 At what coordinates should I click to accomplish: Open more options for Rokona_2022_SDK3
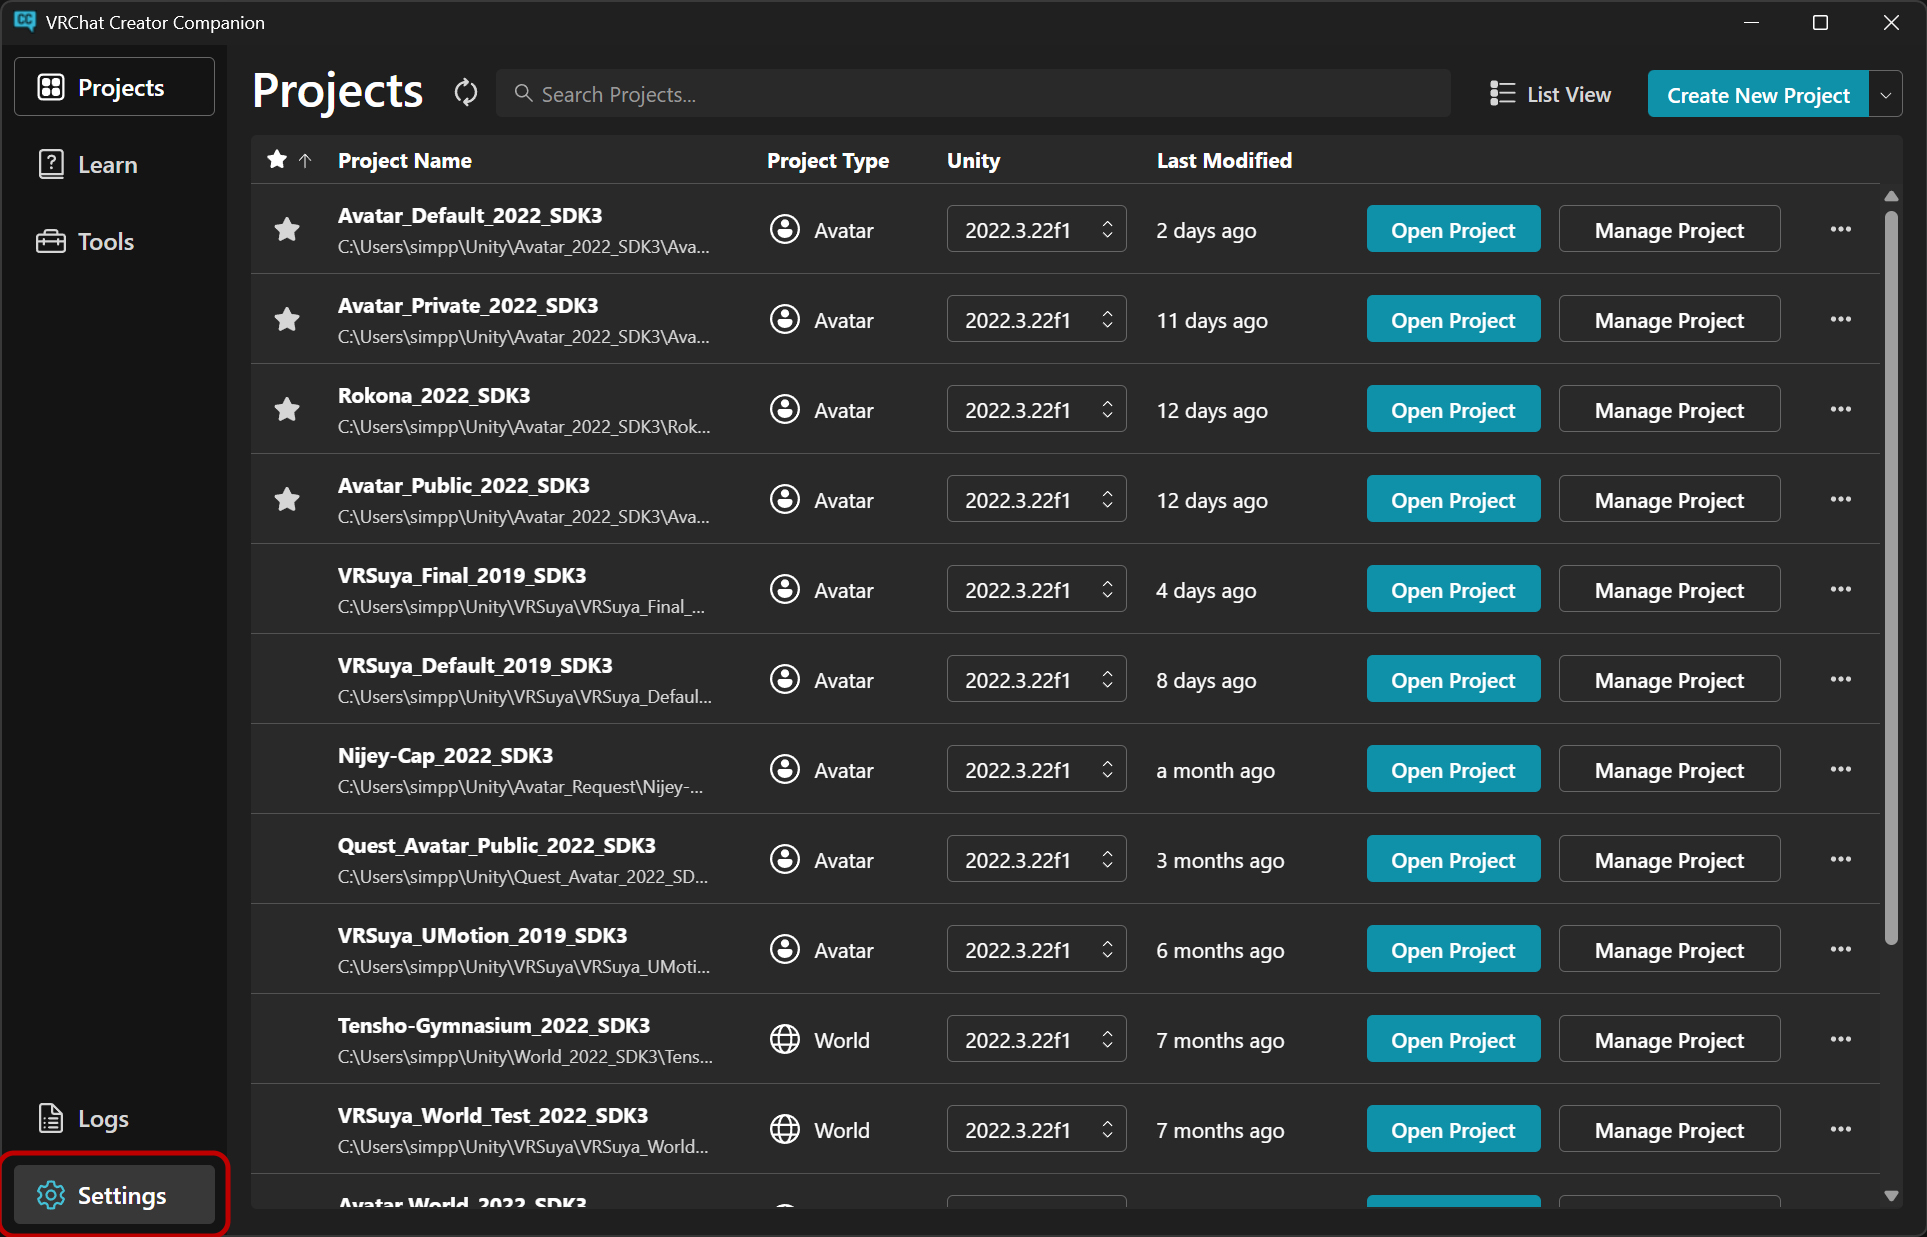[1841, 410]
